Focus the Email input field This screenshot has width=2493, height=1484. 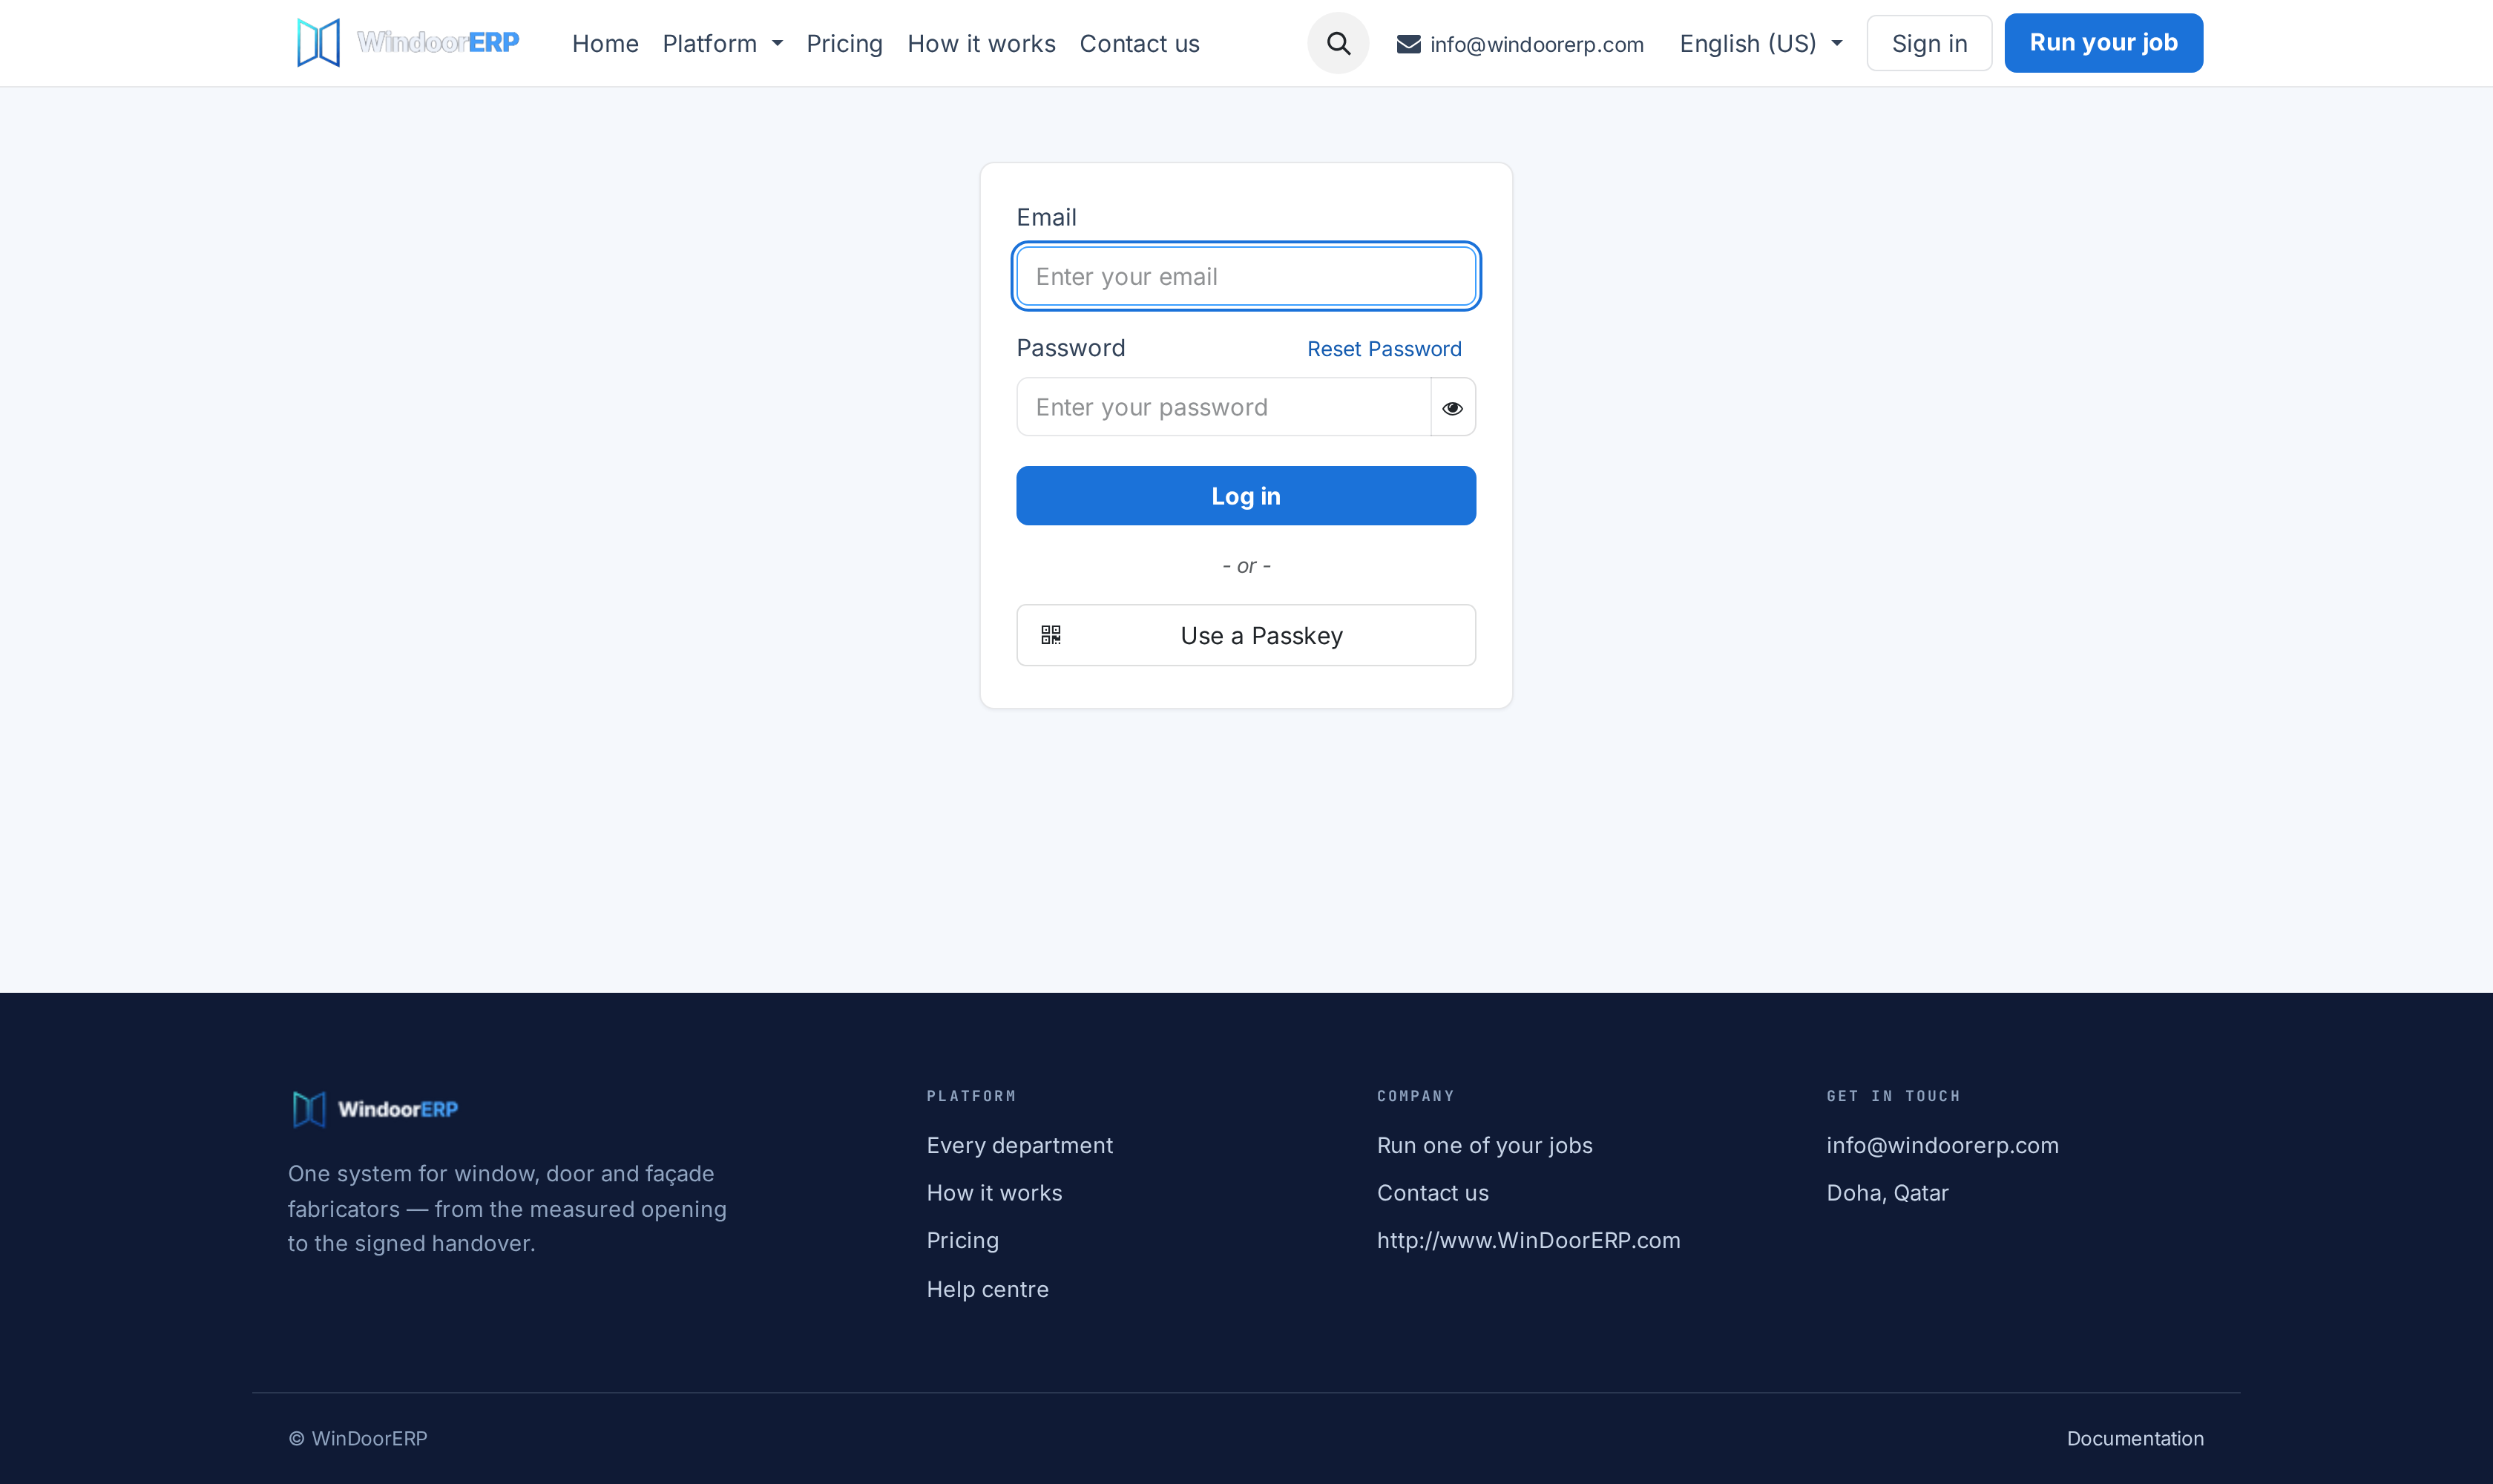1246,276
